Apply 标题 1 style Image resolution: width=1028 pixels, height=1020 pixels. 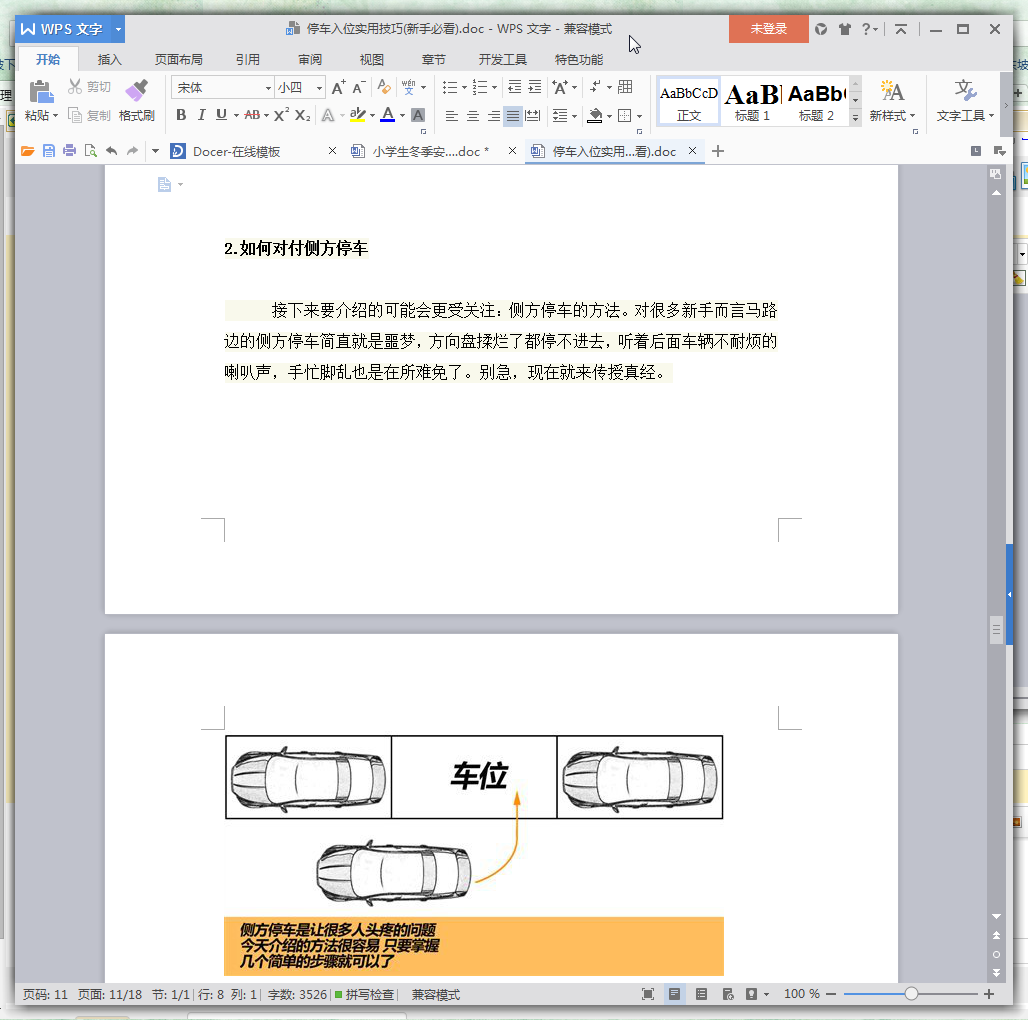click(752, 102)
